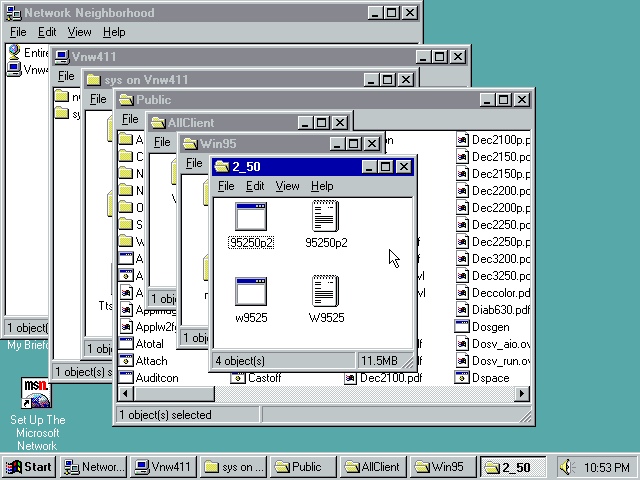Click the 2_50 window title bar folder icon
The image size is (640, 480).
[222, 167]
